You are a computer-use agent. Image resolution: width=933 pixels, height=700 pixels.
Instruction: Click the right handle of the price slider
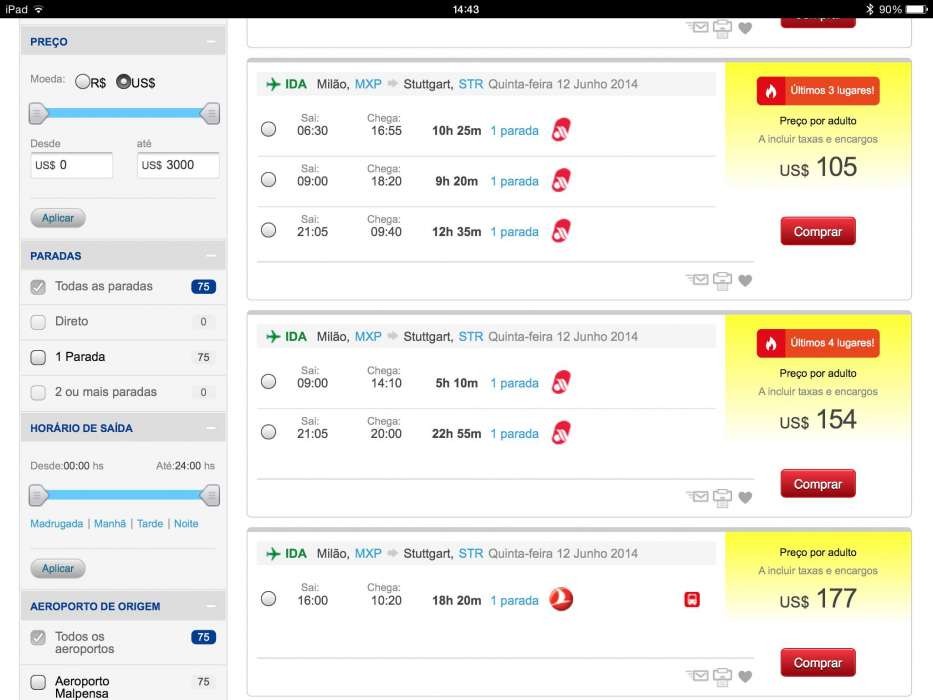[210, 114]
